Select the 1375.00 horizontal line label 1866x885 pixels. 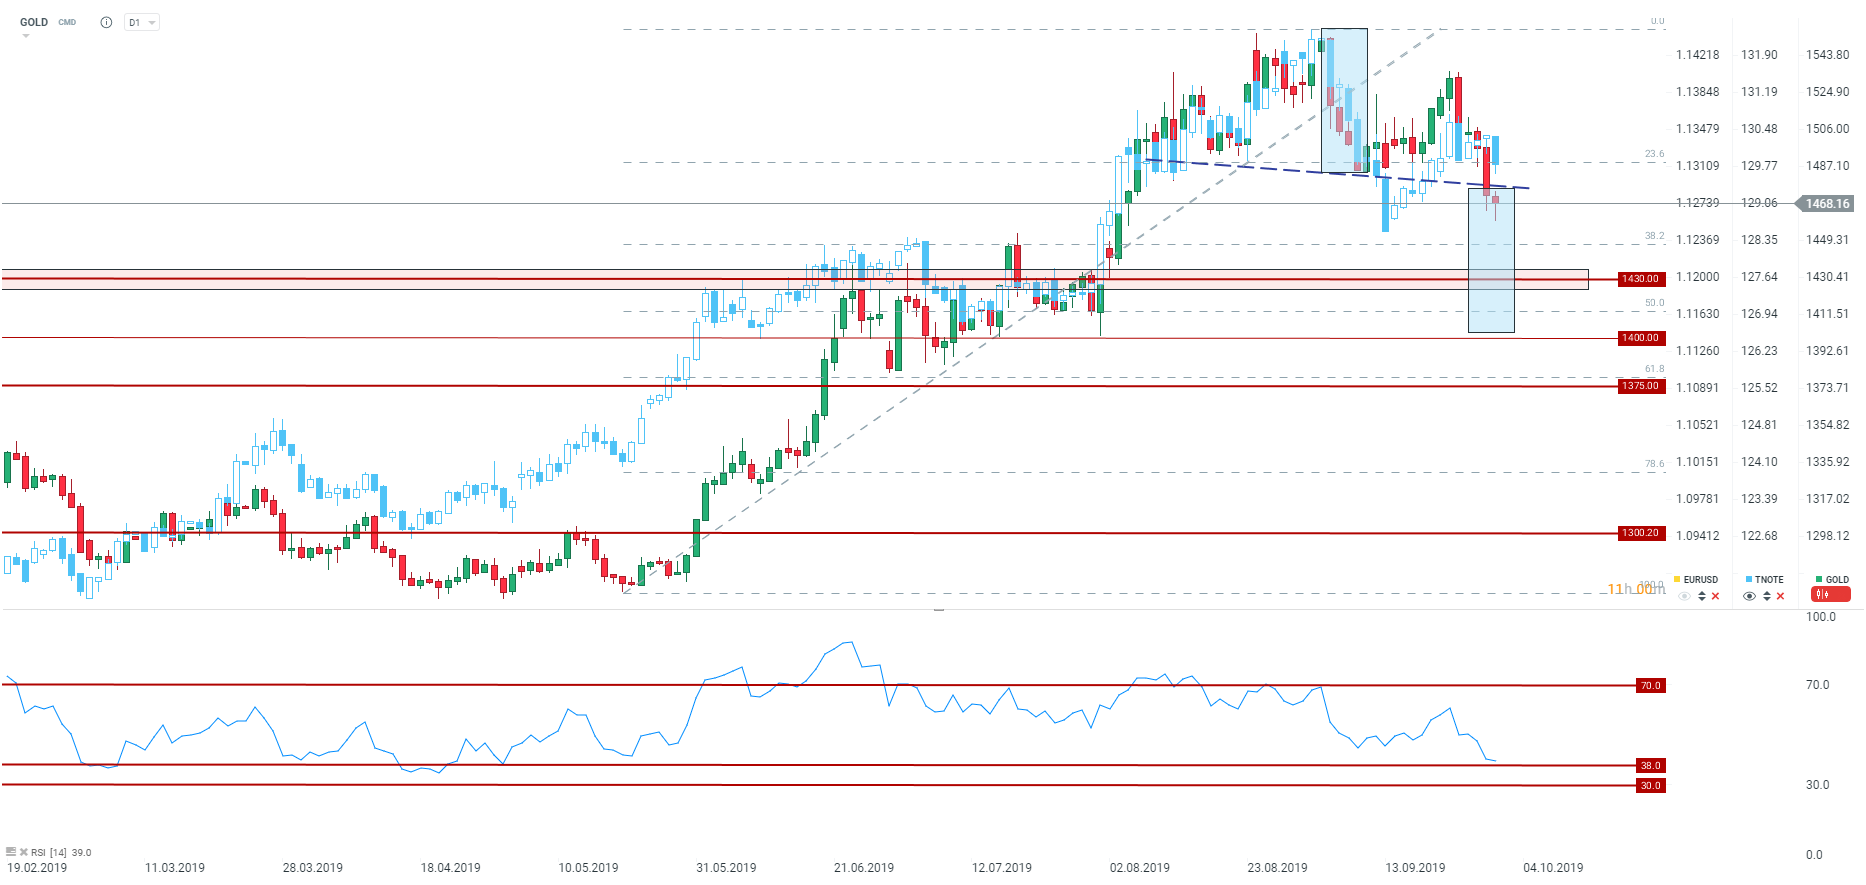coord(1641,386)
